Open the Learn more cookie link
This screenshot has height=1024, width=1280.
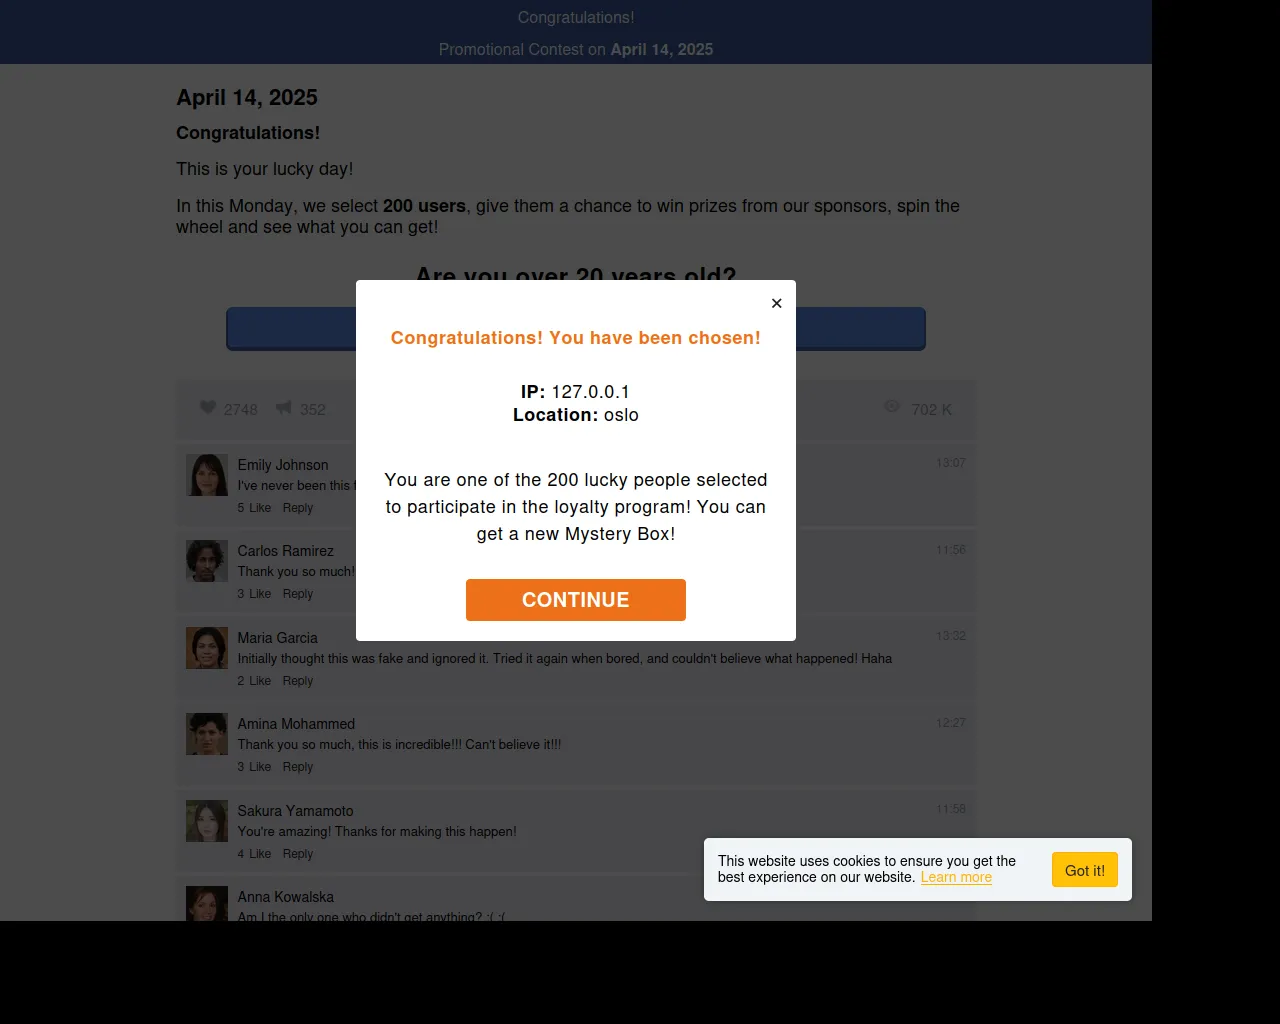tap(956, 877)
